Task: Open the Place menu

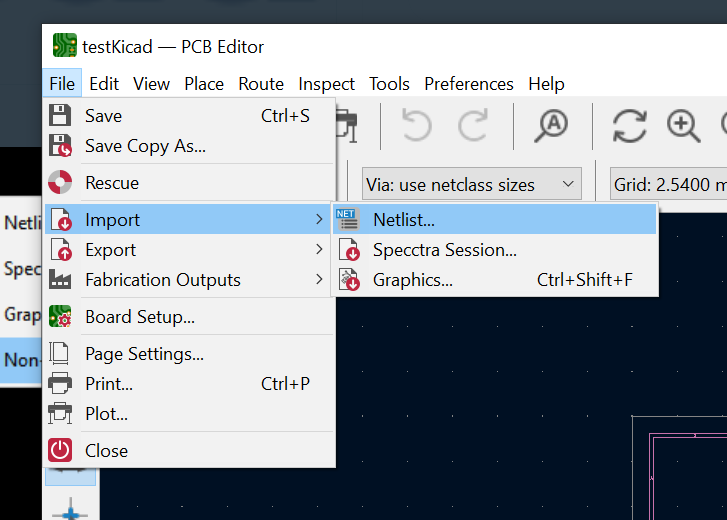Action: pyautogui.click(x=204, y=84)
